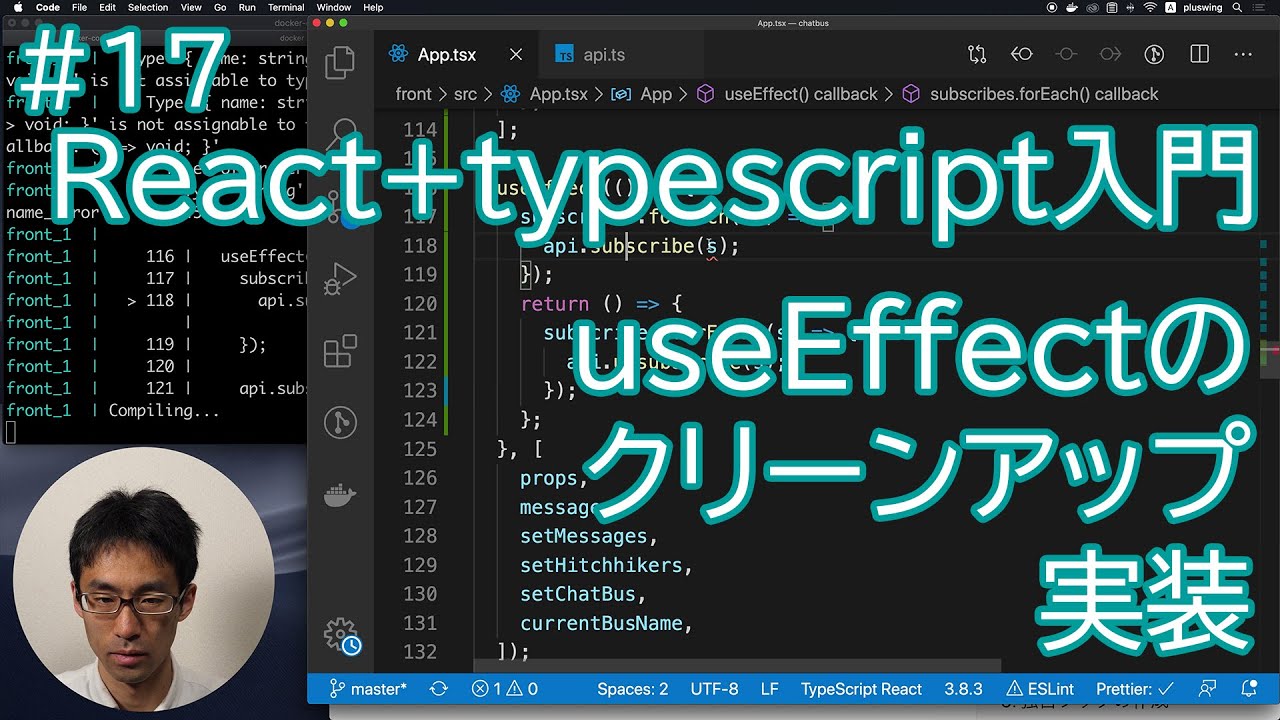Click the feedback icon in status bar
The width and height of the screenshot is (1280, 720).
(x=1208, y=689)
